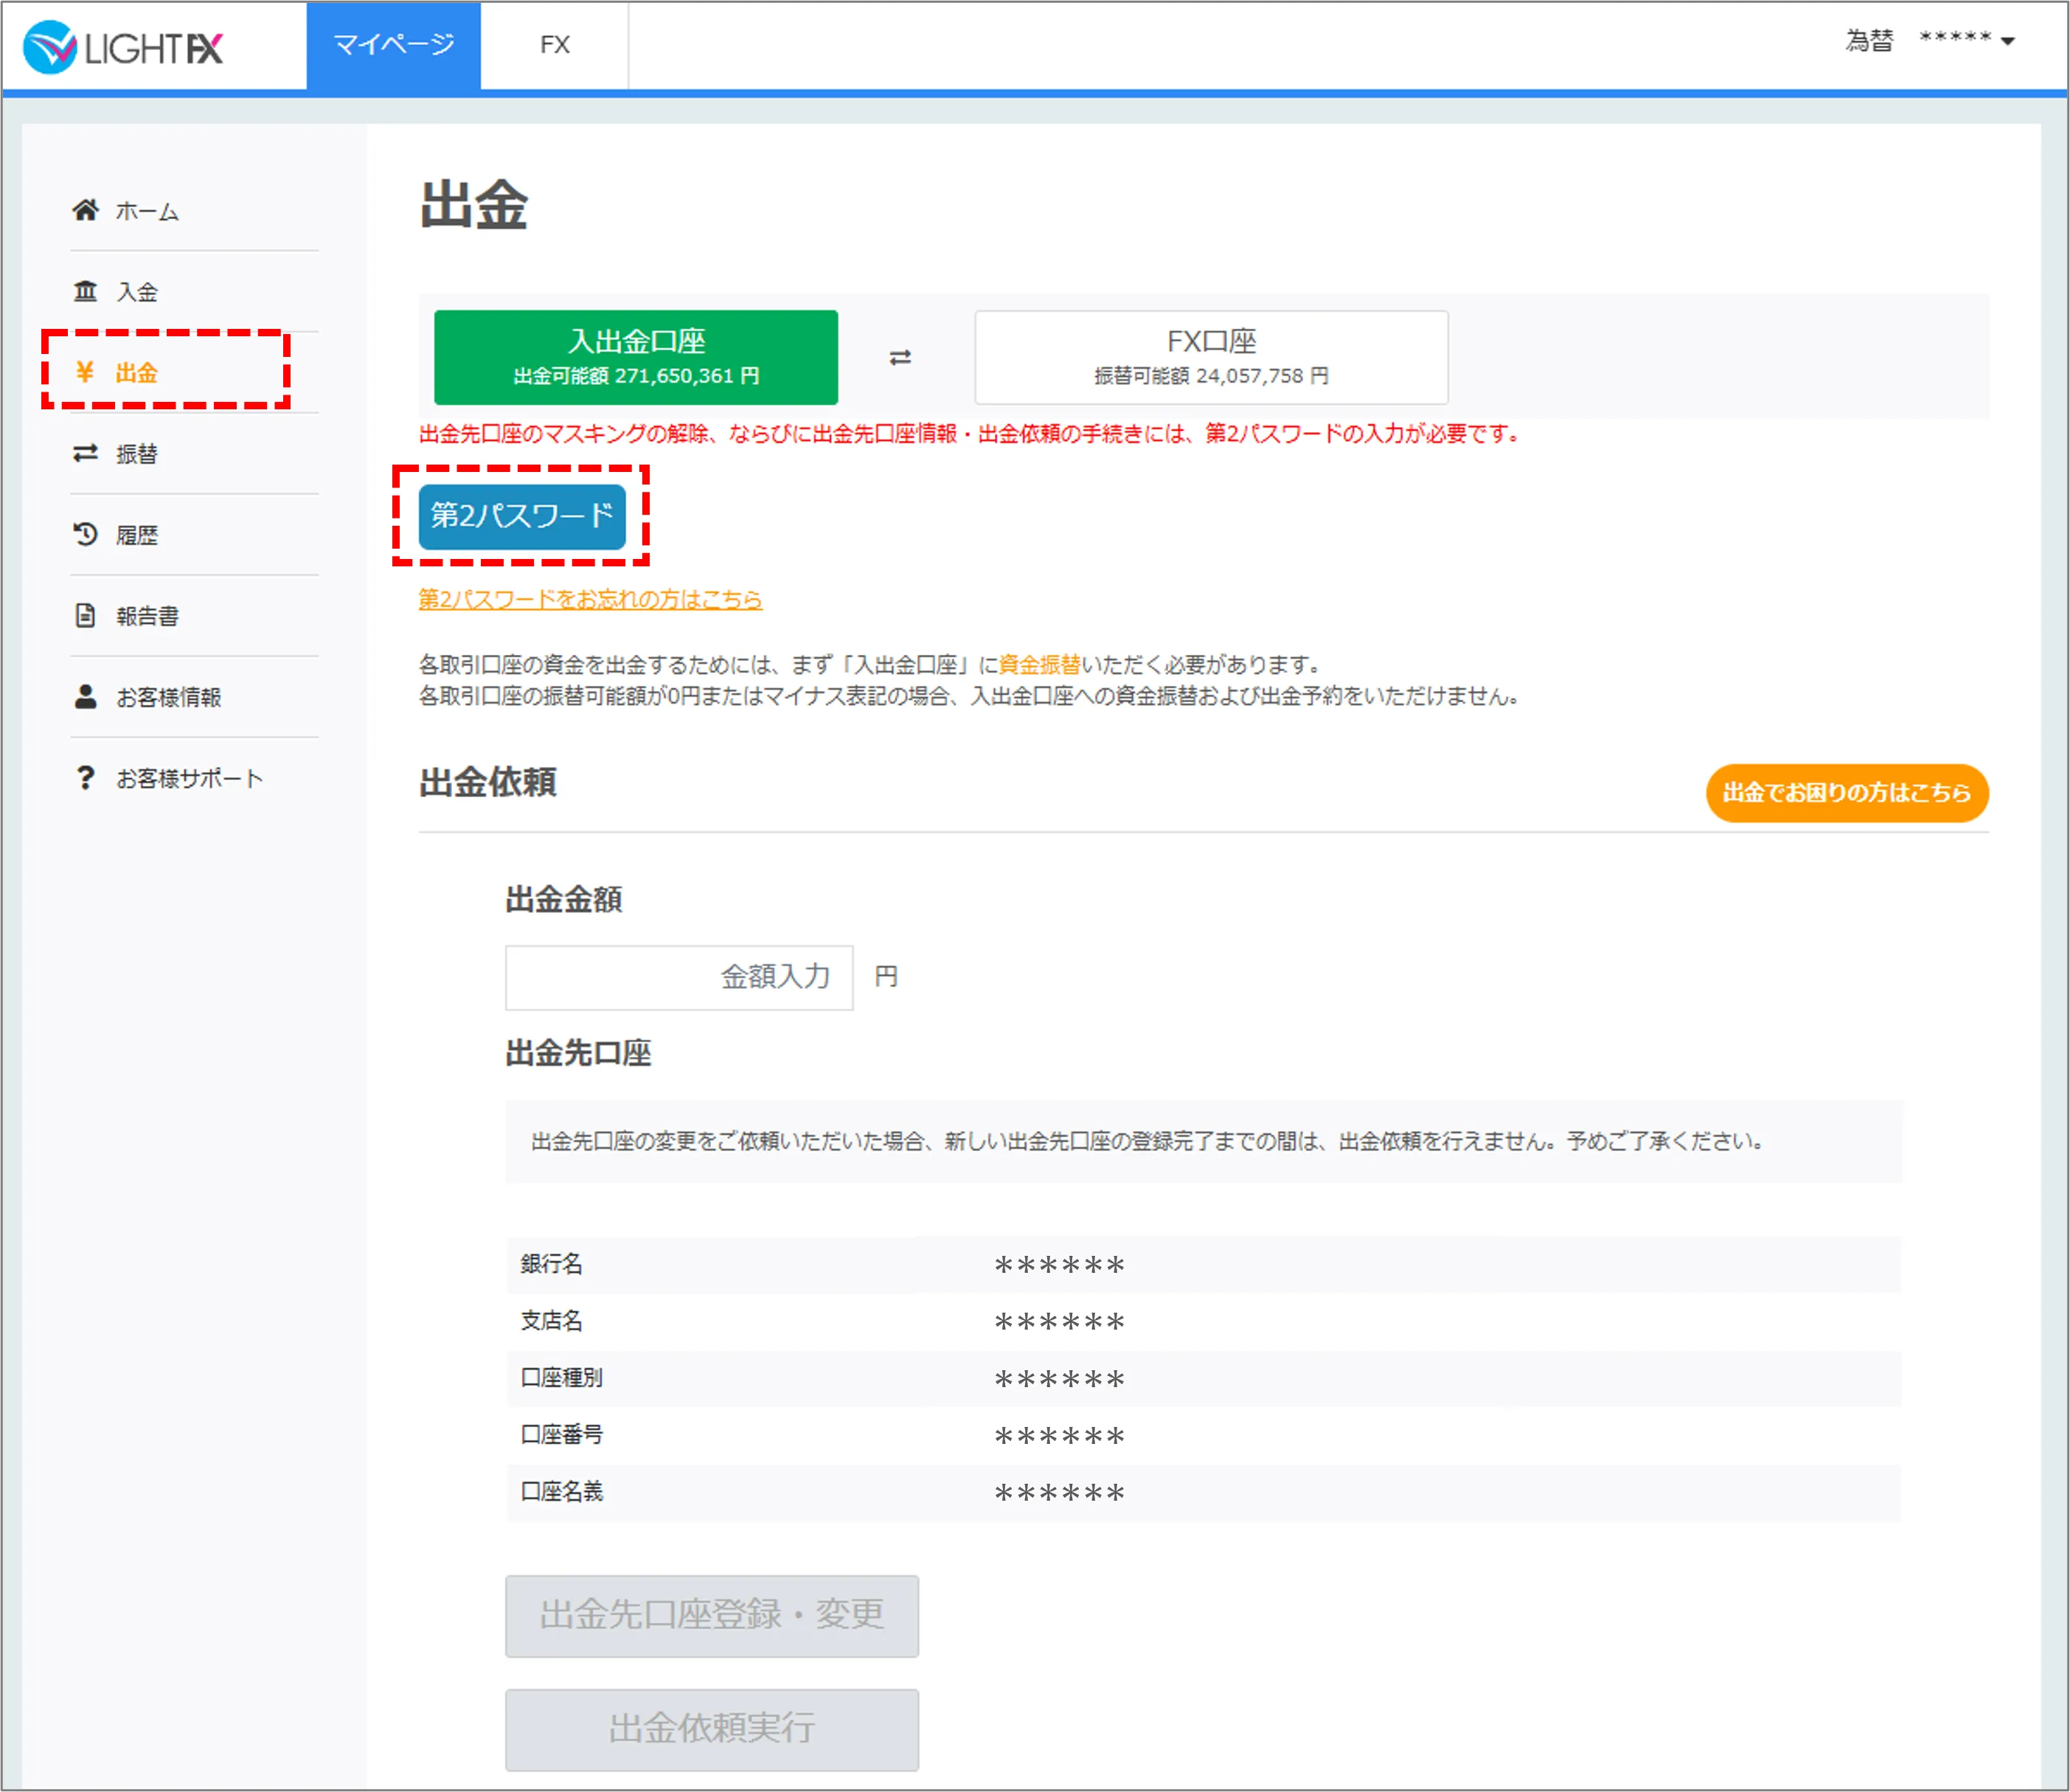
Task: Click 出金先口座登録・変更 button
Action: point(712,1615)
